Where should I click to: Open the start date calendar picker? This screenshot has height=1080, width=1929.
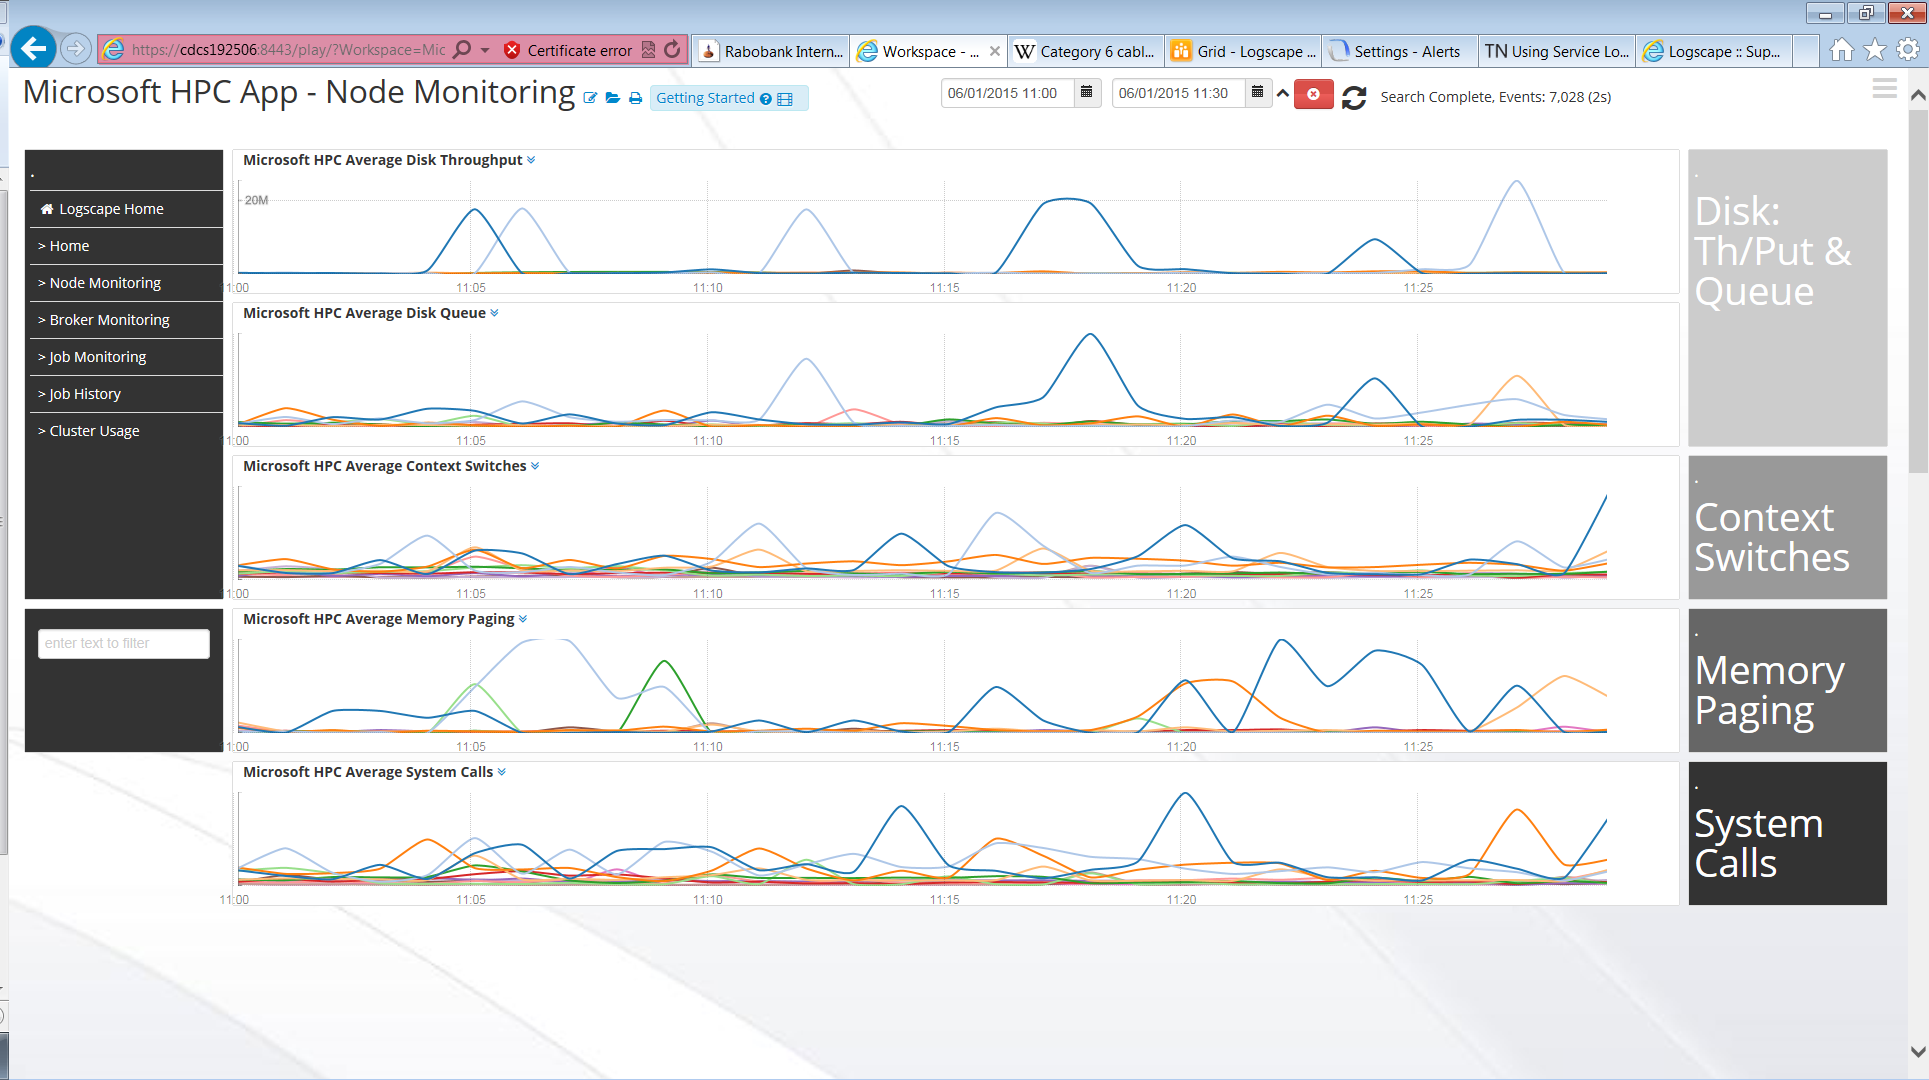(1087, 93)
